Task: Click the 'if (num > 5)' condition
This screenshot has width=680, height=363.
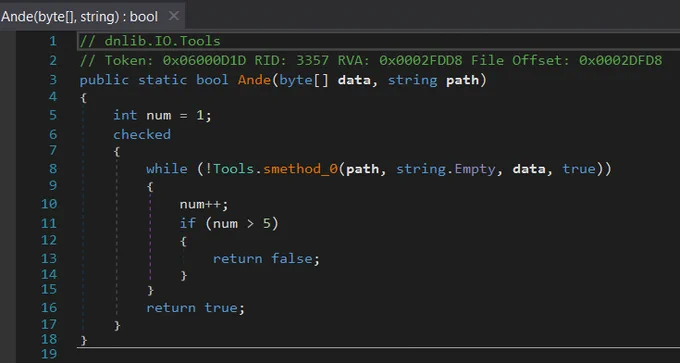Action: click(229, 223)
